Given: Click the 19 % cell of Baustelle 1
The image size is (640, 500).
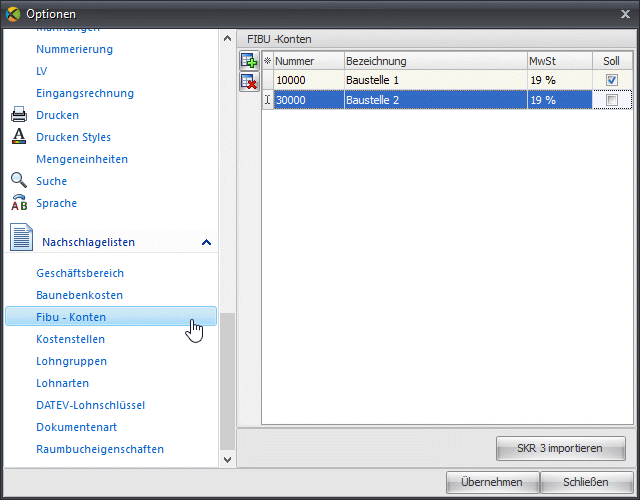Looking at the screenshot, I should 560,80.
